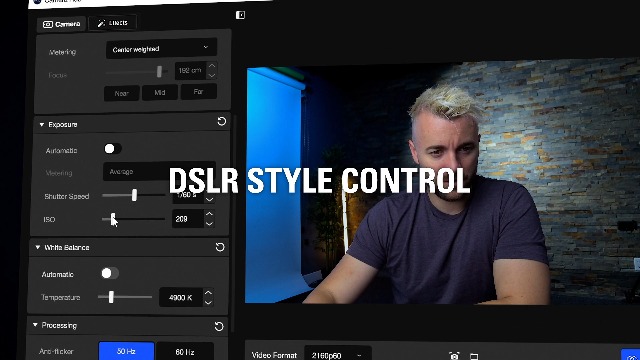Click the Temperature slider handle
This screenshot has height=360, width=640.
111,297
